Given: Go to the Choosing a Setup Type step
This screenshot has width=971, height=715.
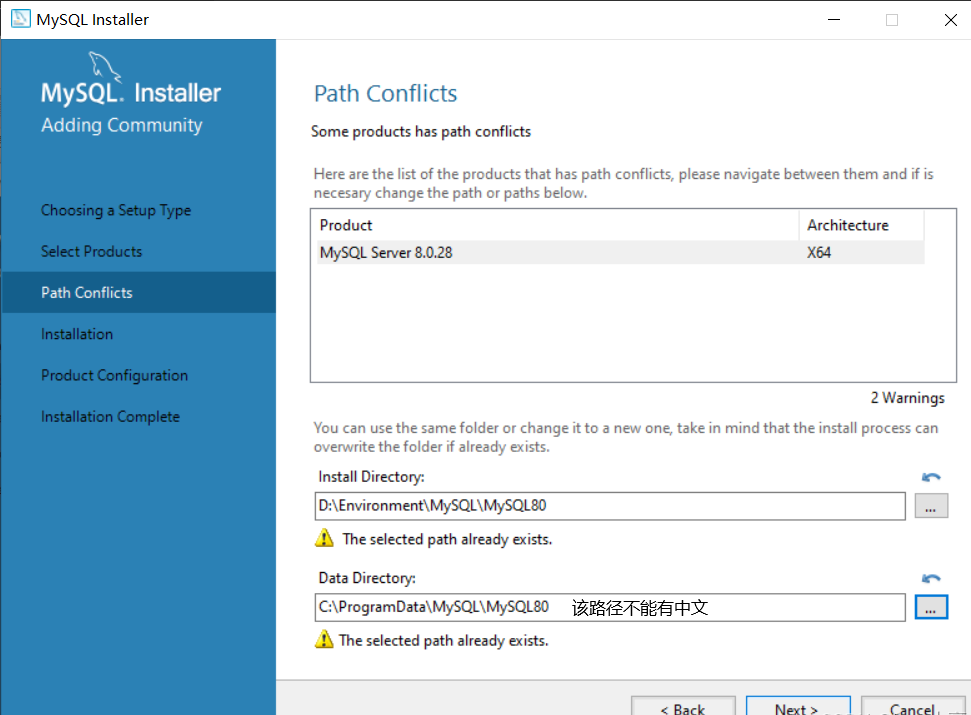Looking at the screenshot, I should pos(116,210).
